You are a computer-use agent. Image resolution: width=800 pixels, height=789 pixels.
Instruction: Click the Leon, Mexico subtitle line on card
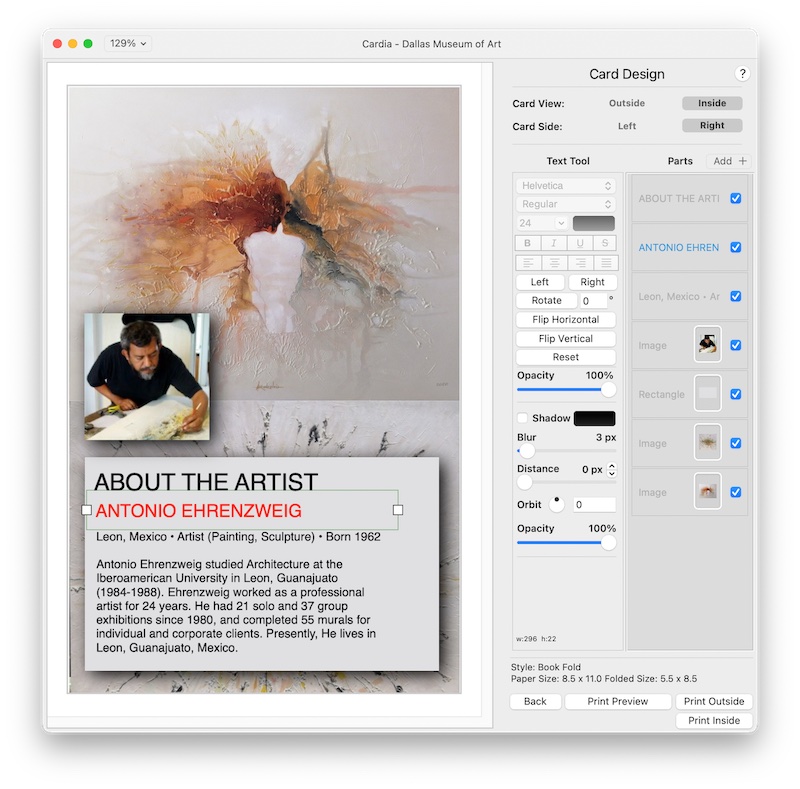238,537
